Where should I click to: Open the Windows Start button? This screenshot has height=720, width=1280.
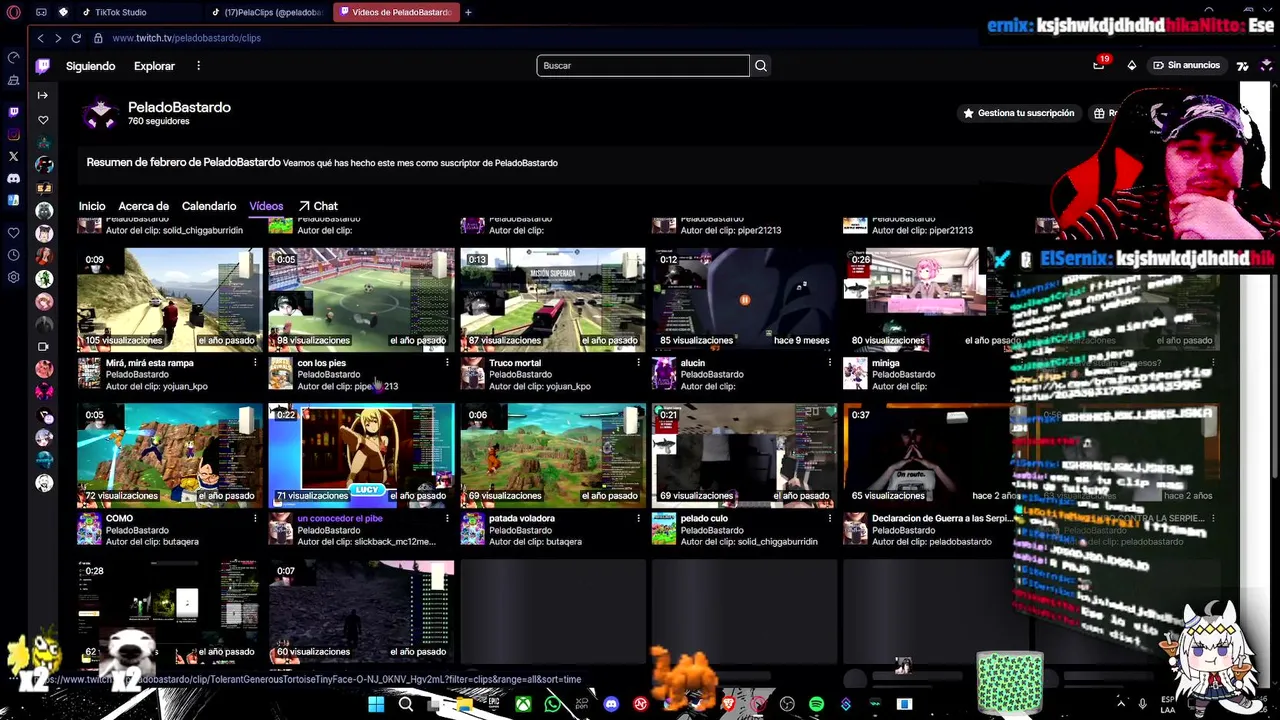point(376,704)
